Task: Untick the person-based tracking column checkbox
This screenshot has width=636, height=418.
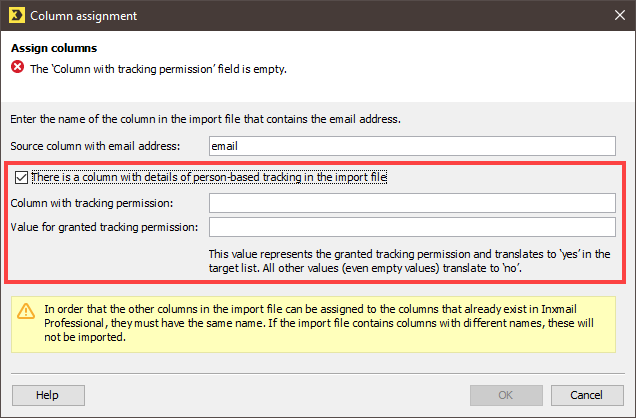Action: coord(21,177)
